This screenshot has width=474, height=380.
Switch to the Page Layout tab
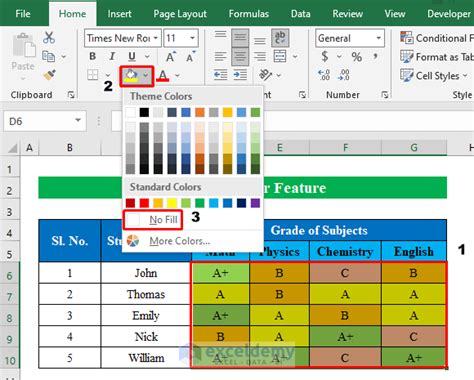(x=180, y=14)
